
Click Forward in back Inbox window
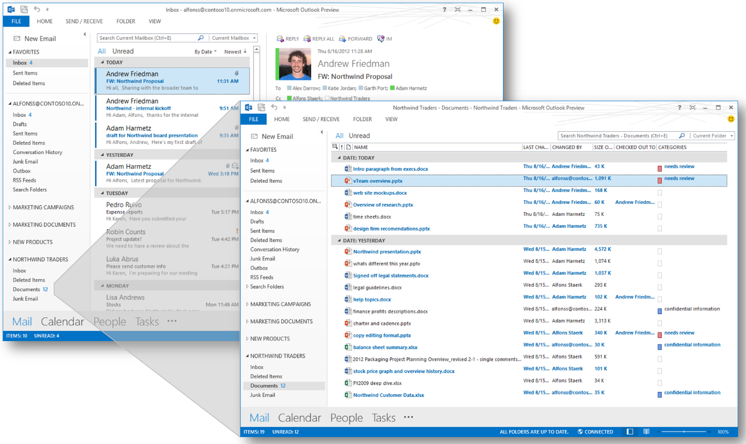point(355,39)
